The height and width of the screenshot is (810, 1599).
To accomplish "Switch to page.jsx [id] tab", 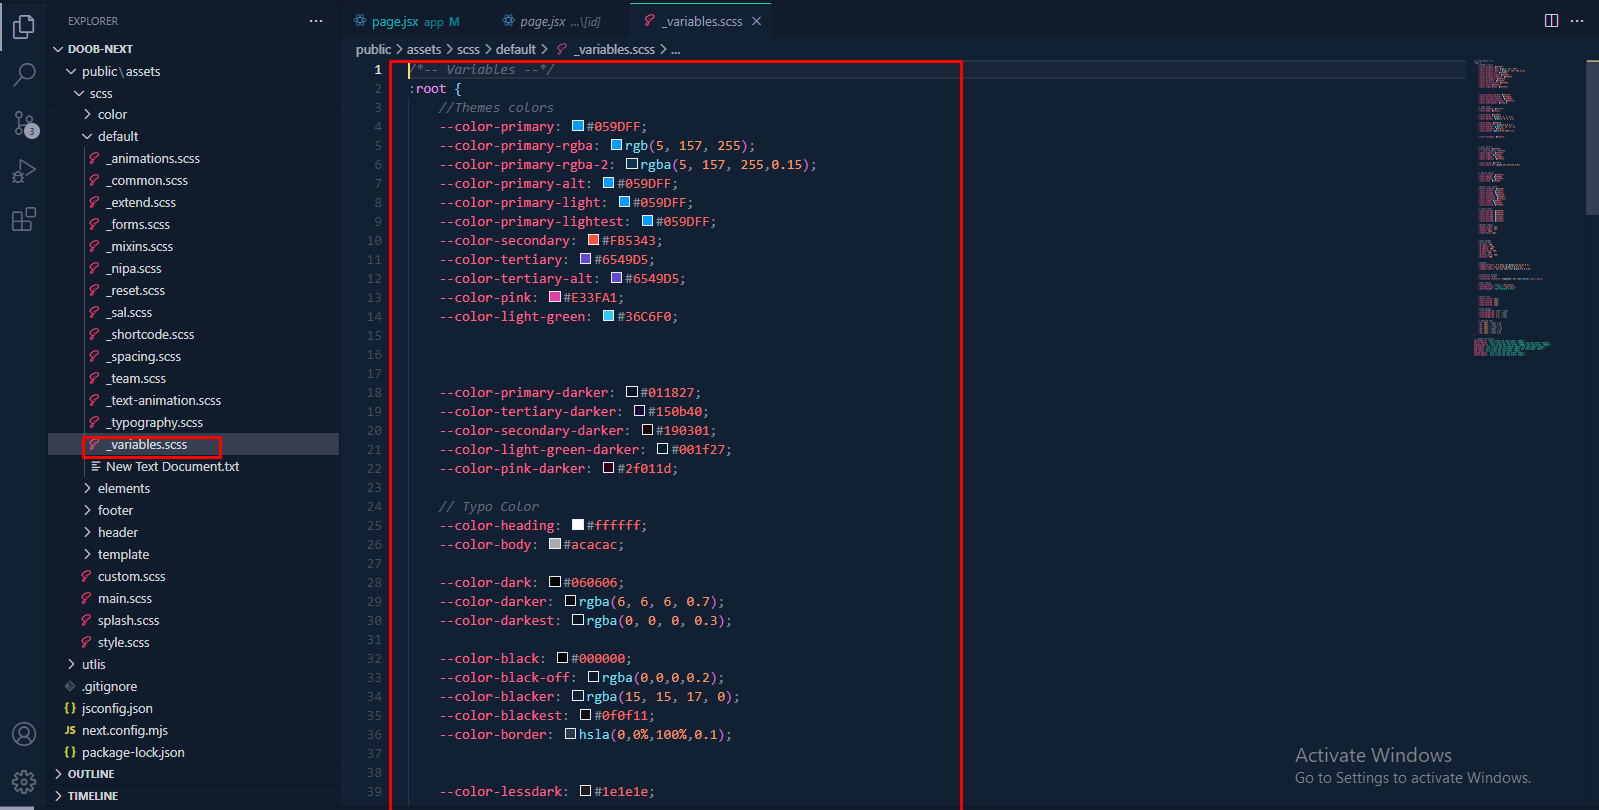I will click(x=551, y=21).
